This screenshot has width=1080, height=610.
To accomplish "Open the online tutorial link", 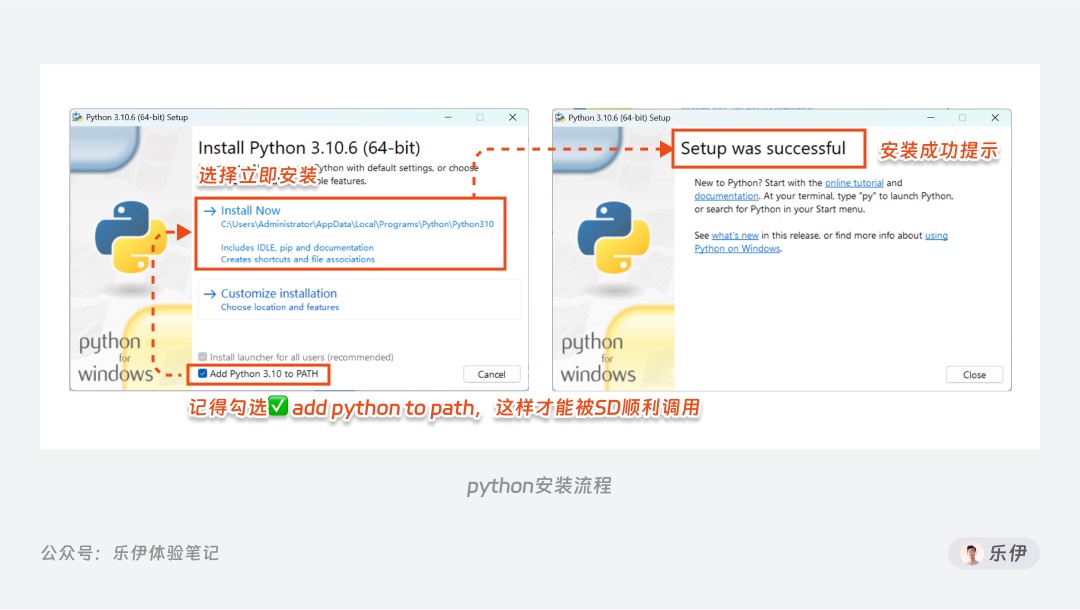I will [854, 183].
